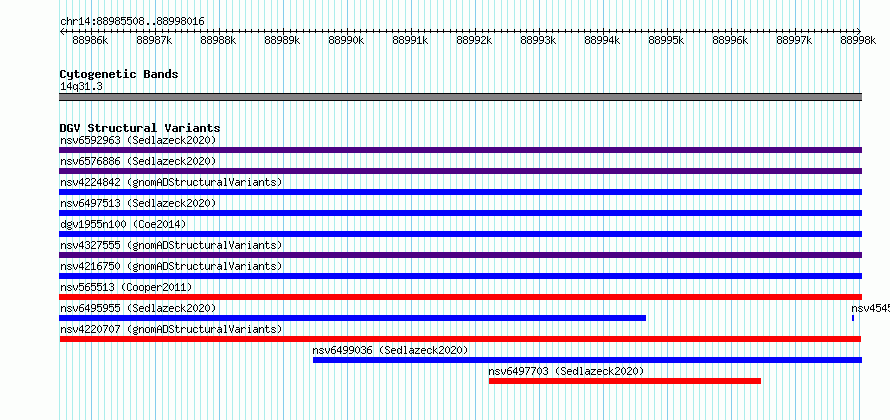Open the nsv565513 (Cooper2011) label

click(126, 287)
